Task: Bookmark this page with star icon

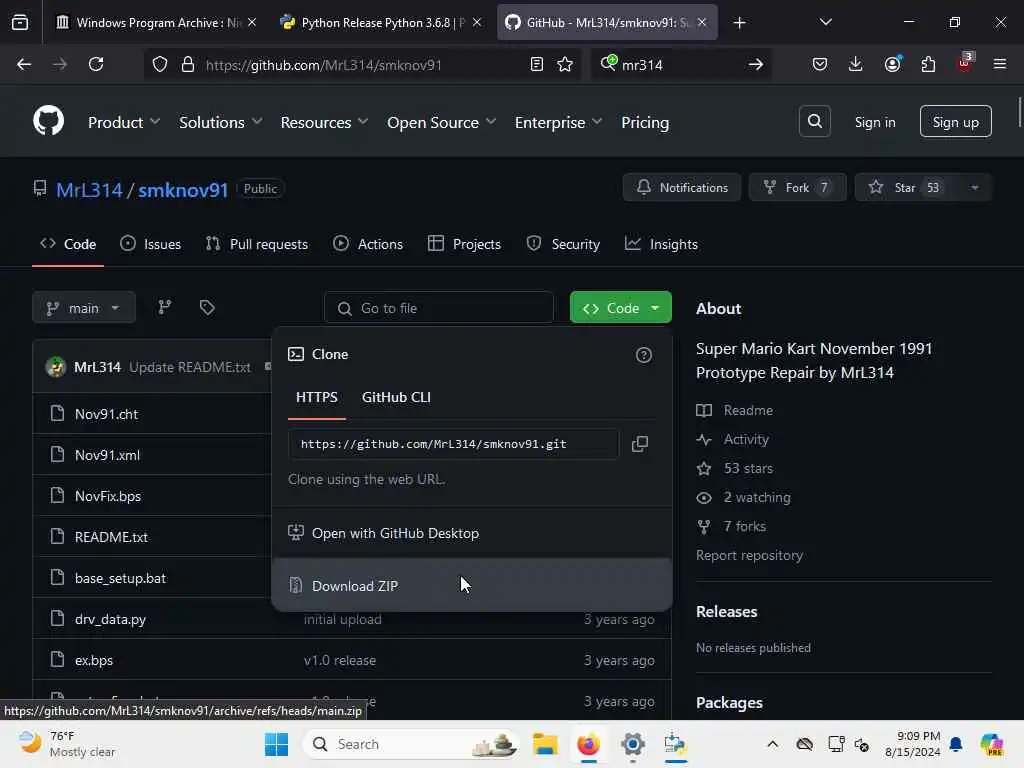Action: [565, 64]
